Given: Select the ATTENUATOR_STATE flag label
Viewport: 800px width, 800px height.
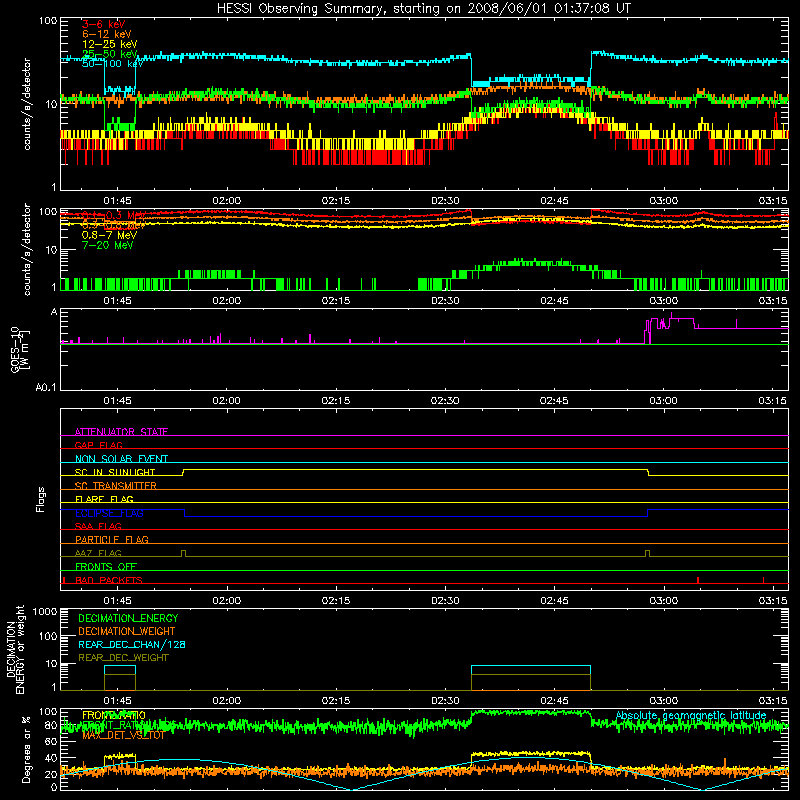Looking at the screenshot, I should tap(121, 432).
